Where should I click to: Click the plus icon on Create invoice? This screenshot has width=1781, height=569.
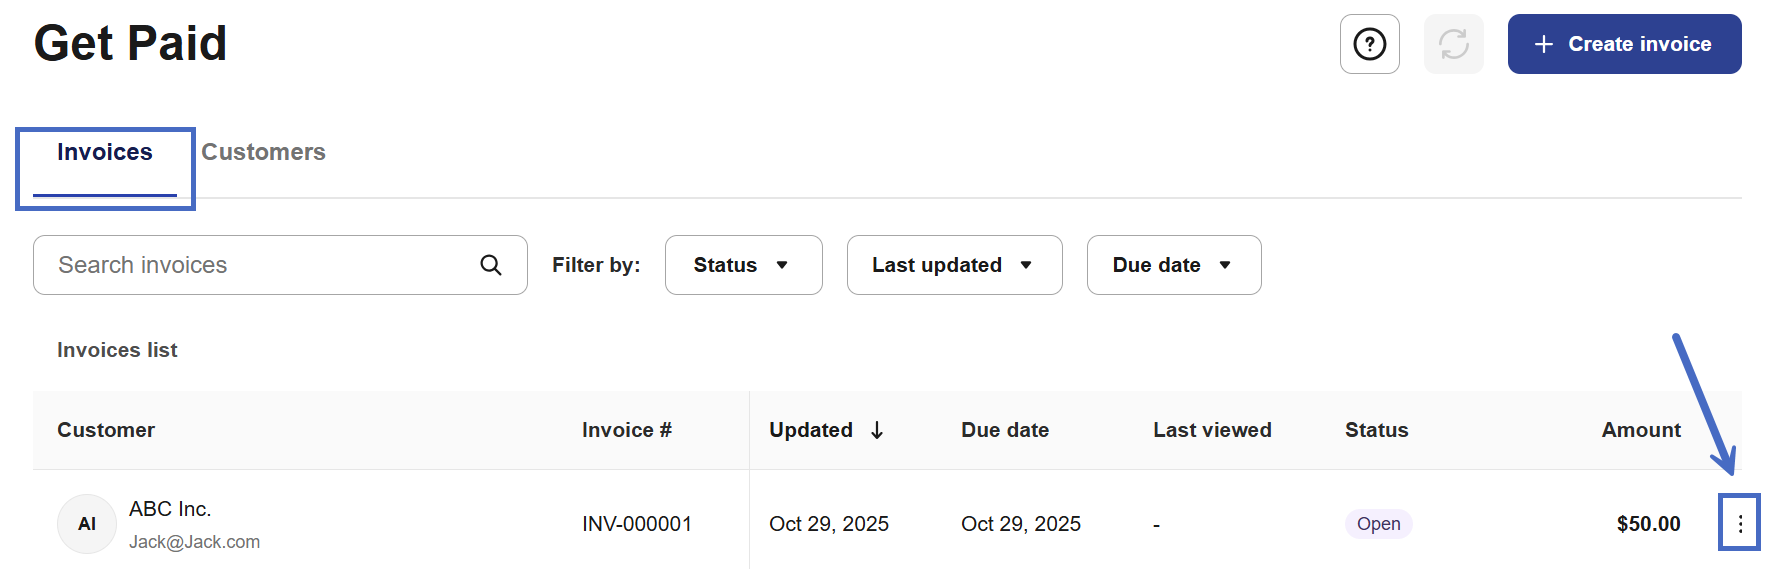tap(1544, 44)
